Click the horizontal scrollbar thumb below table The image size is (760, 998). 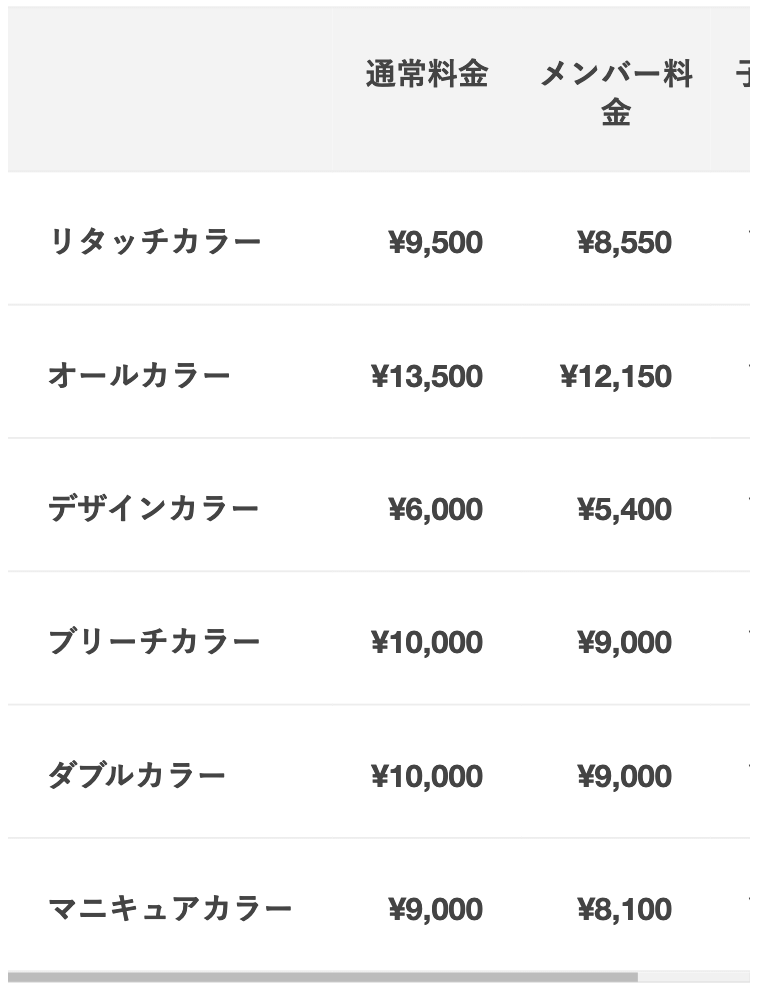323,977
